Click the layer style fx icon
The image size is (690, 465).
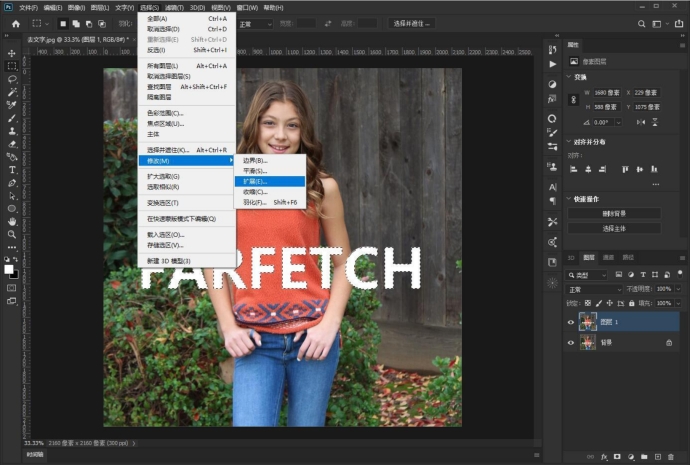pyautogui.click(x=604, y=457)
